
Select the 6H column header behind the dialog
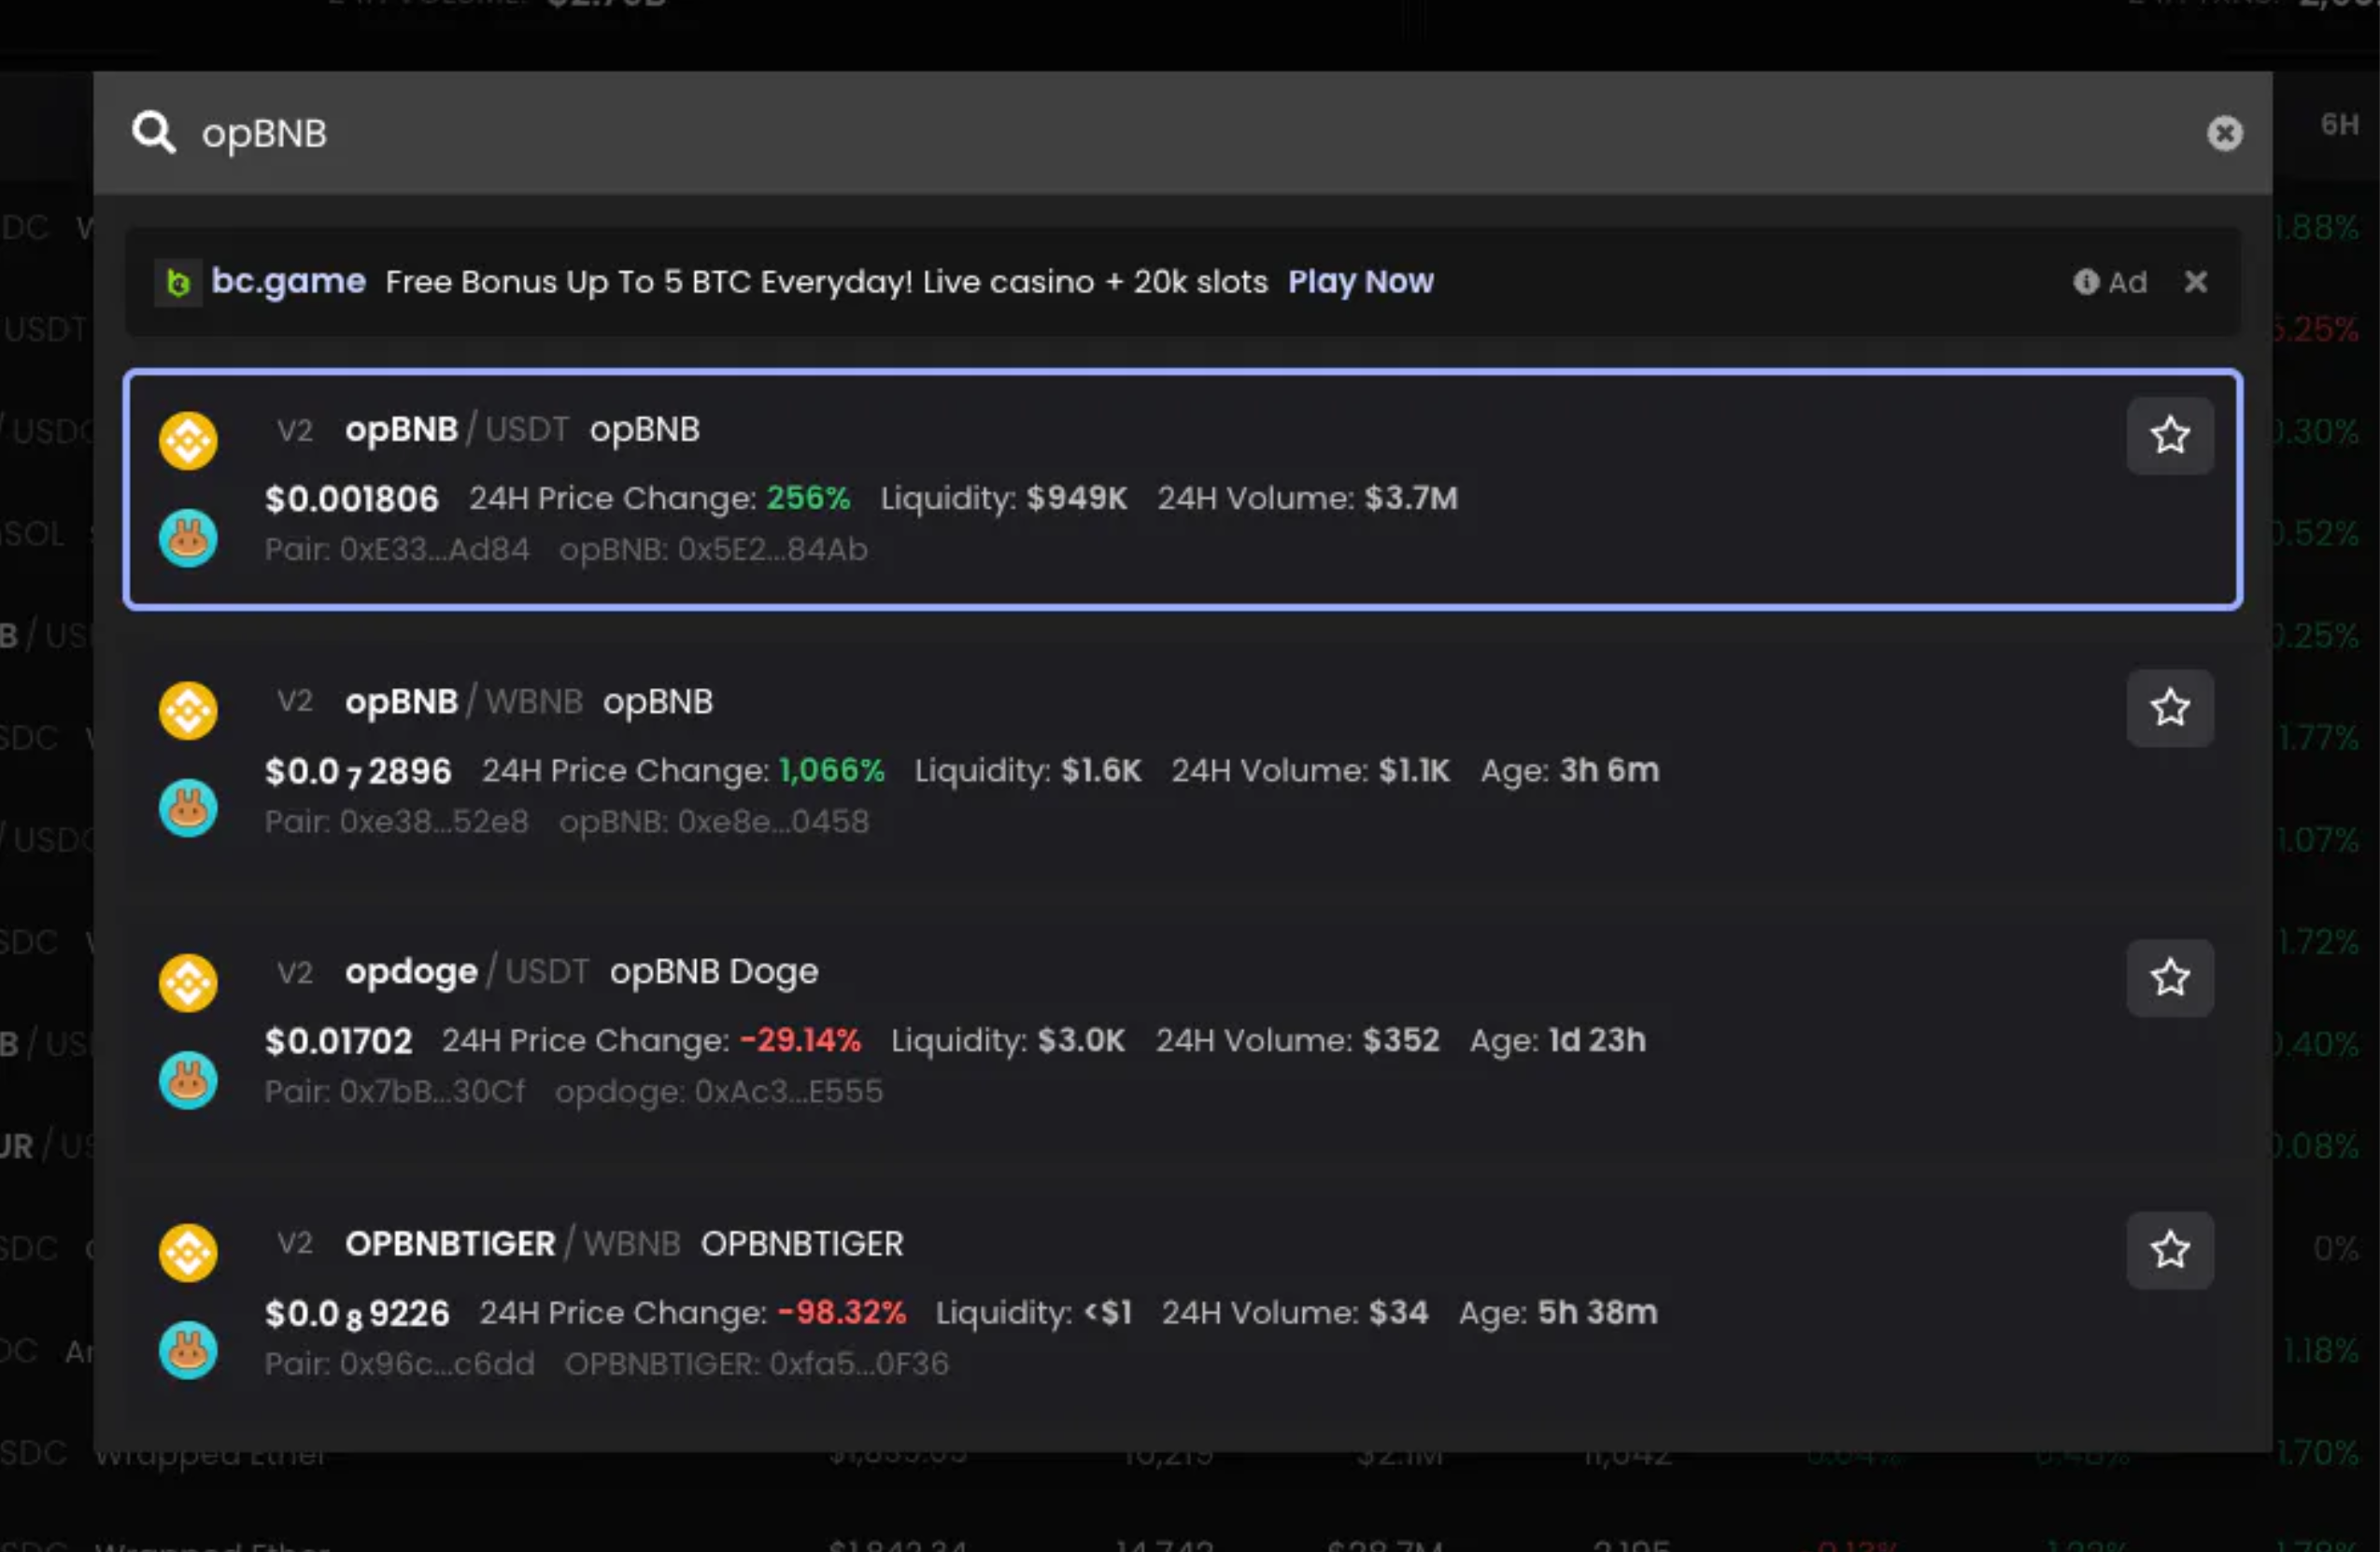pos(2338,125)
